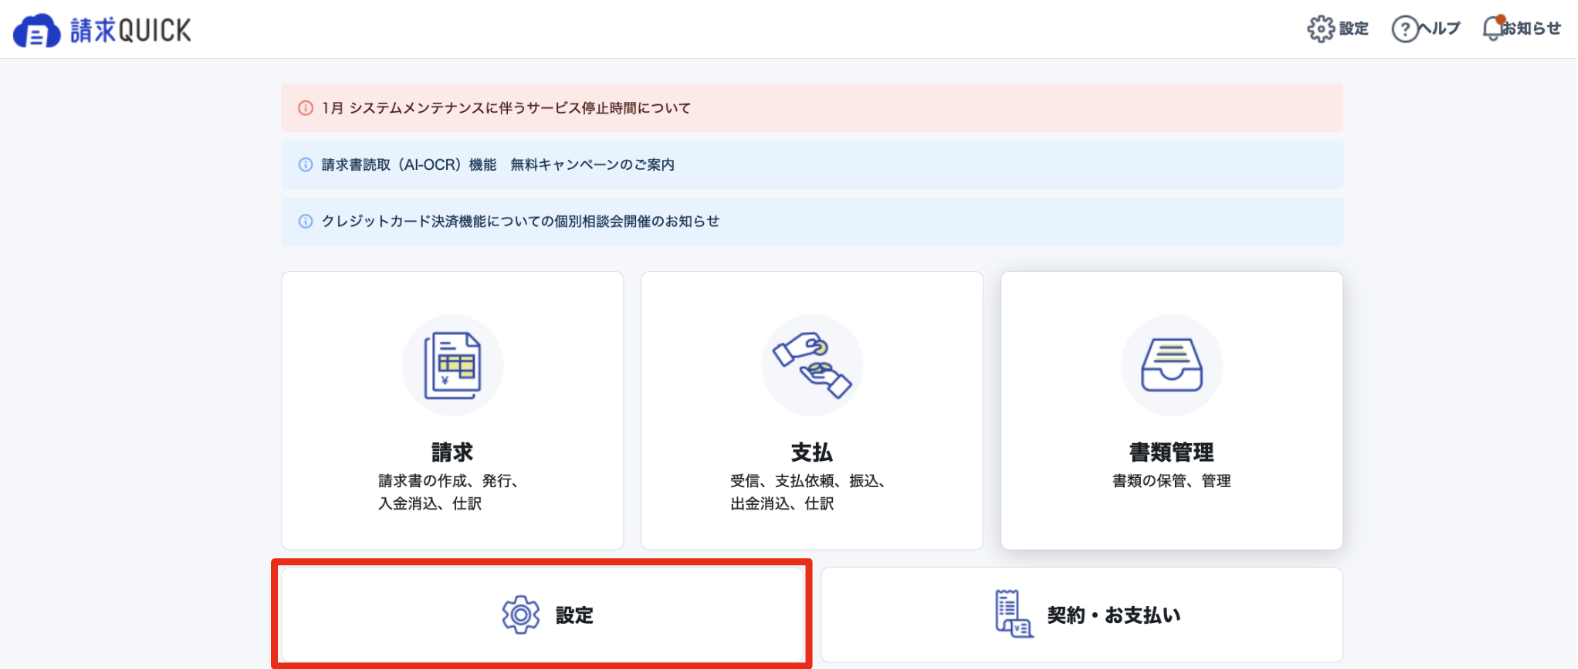Click the ヘルプ question mark icon
This screenshot has height=669, width=1578.
1405,29
